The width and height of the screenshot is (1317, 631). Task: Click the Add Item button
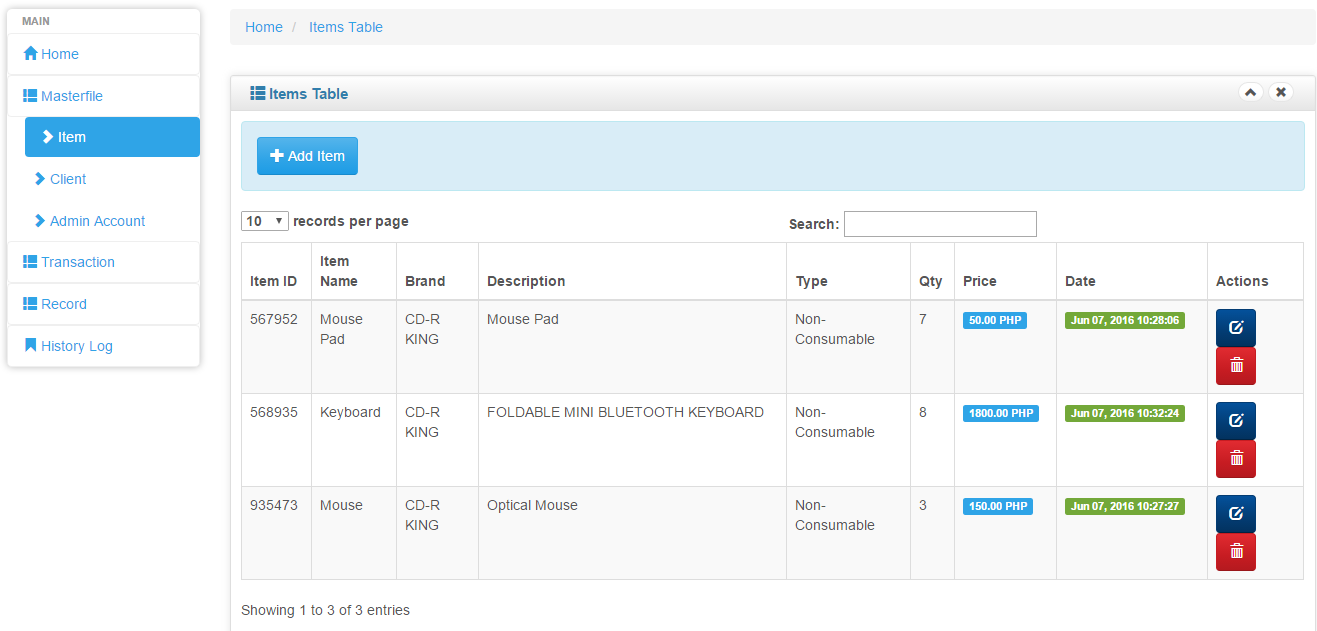[x=307, y=156]
